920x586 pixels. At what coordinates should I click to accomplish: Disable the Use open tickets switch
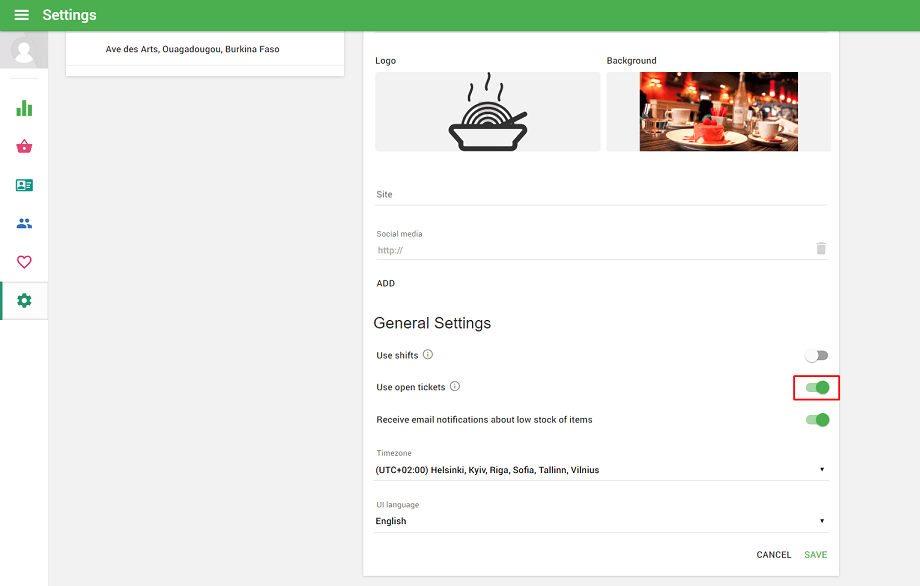817,388
